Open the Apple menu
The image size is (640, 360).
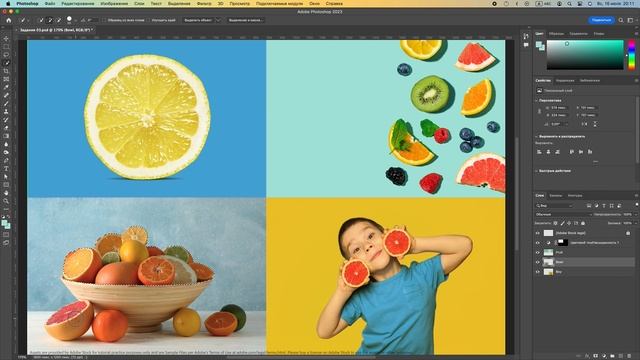[x=8, y=3]
